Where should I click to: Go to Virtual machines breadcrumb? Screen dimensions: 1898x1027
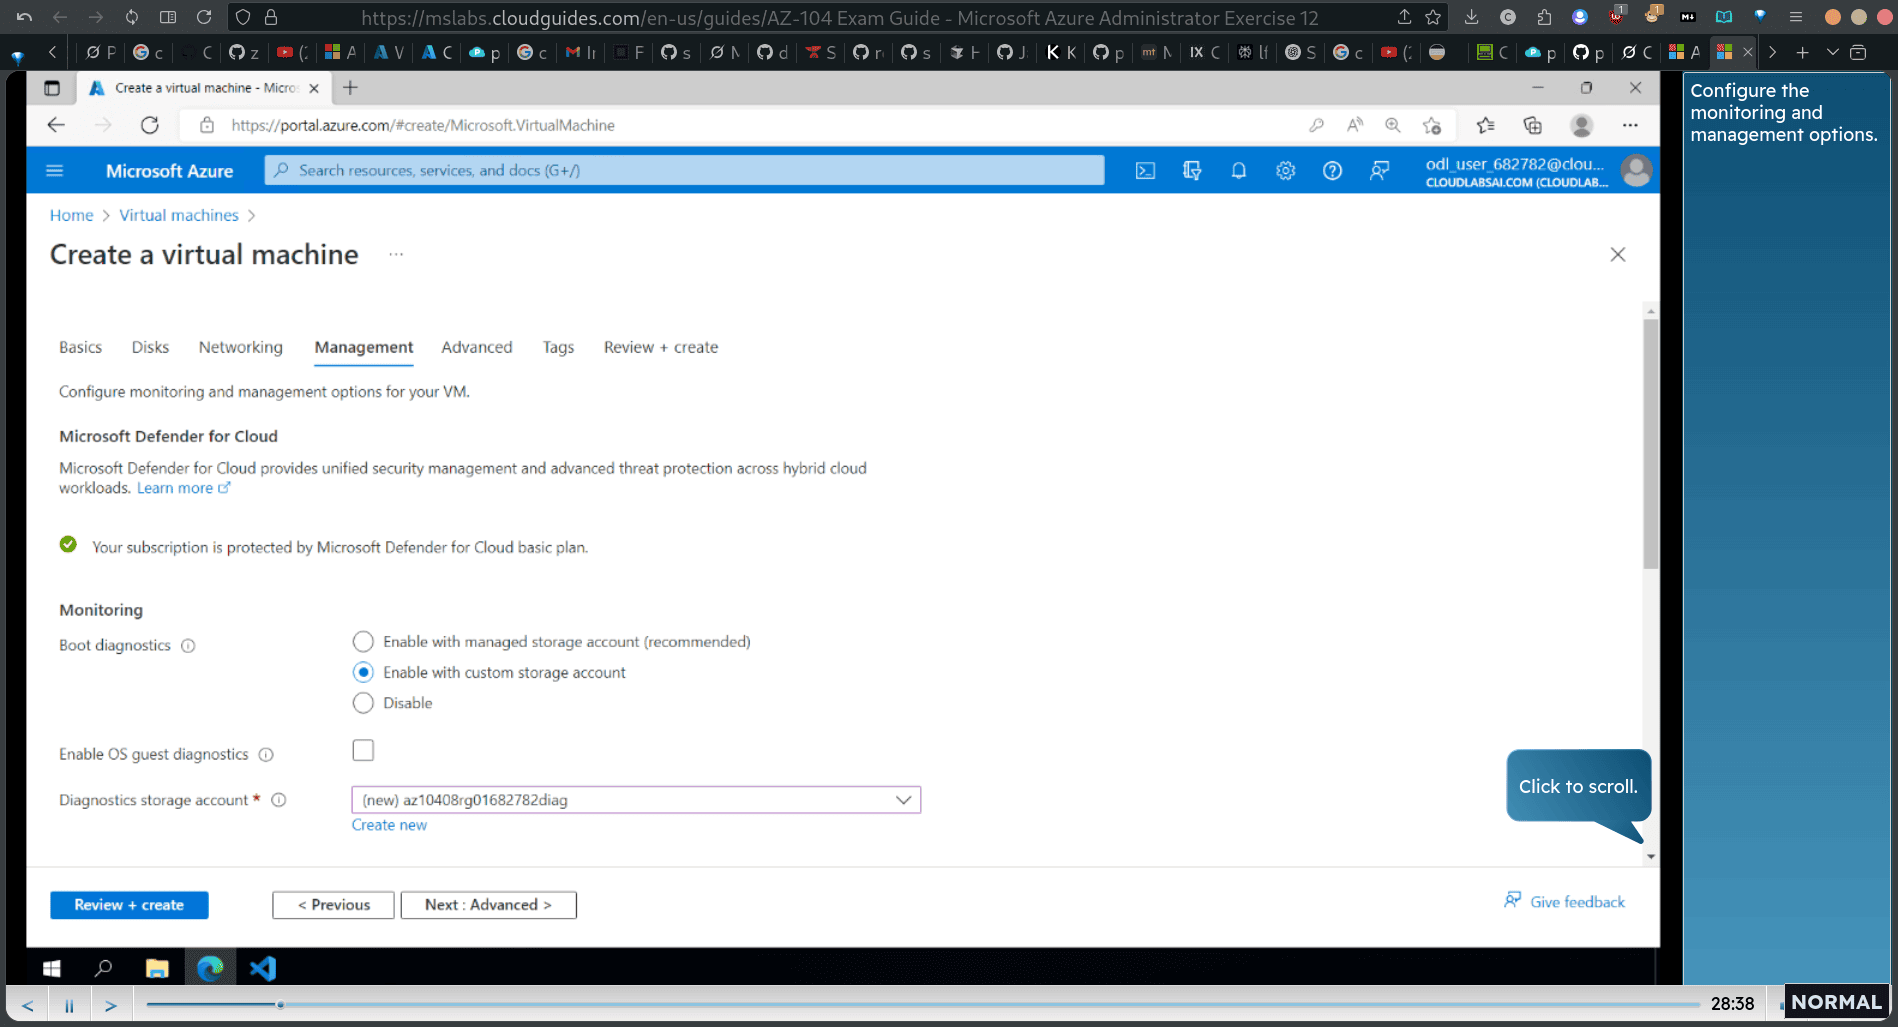179,215
